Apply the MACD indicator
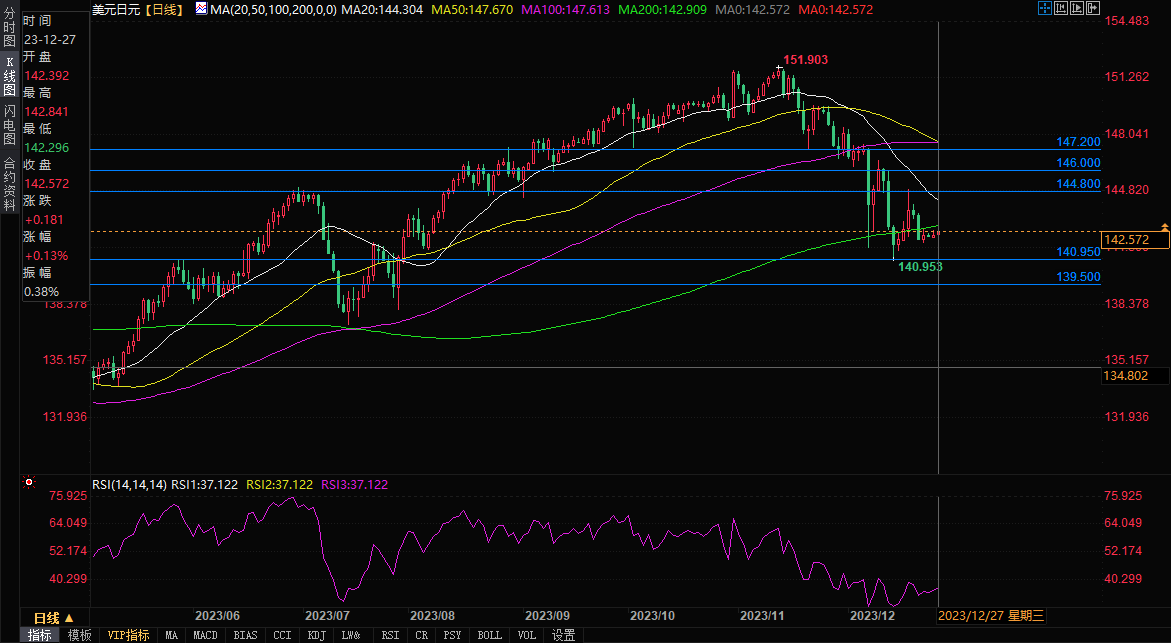Viewport: 1171px width, 643px height. (x=205, y=635)
